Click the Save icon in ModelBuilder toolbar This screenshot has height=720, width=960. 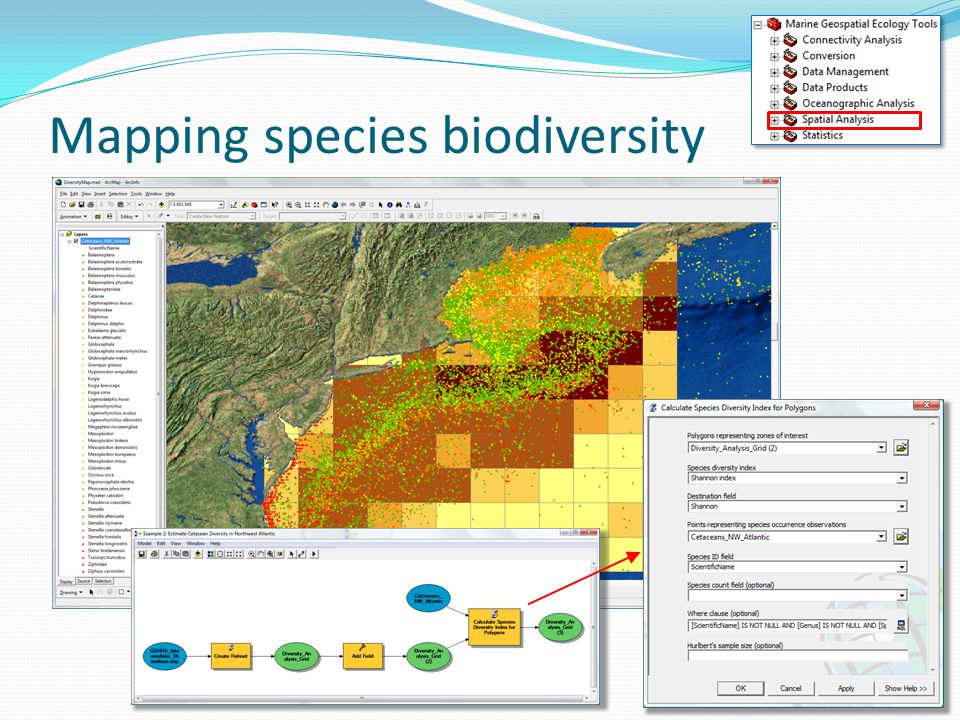coord(141,554)
